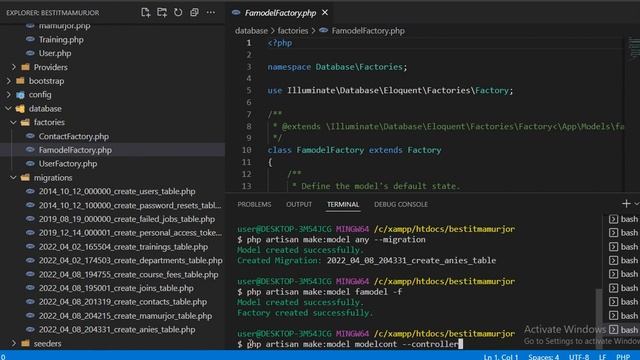
Task: Open ContactFactory.php file
Action: (73, 136)
